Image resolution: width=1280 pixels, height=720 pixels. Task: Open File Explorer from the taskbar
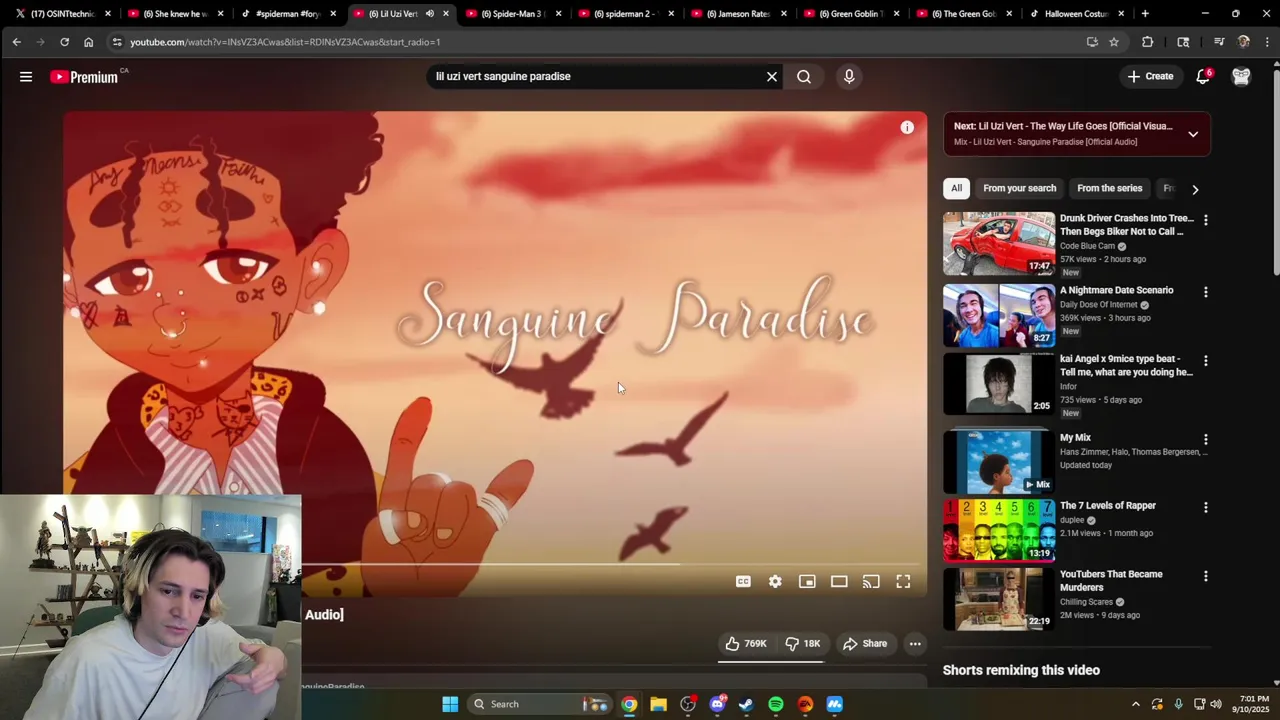658,704
